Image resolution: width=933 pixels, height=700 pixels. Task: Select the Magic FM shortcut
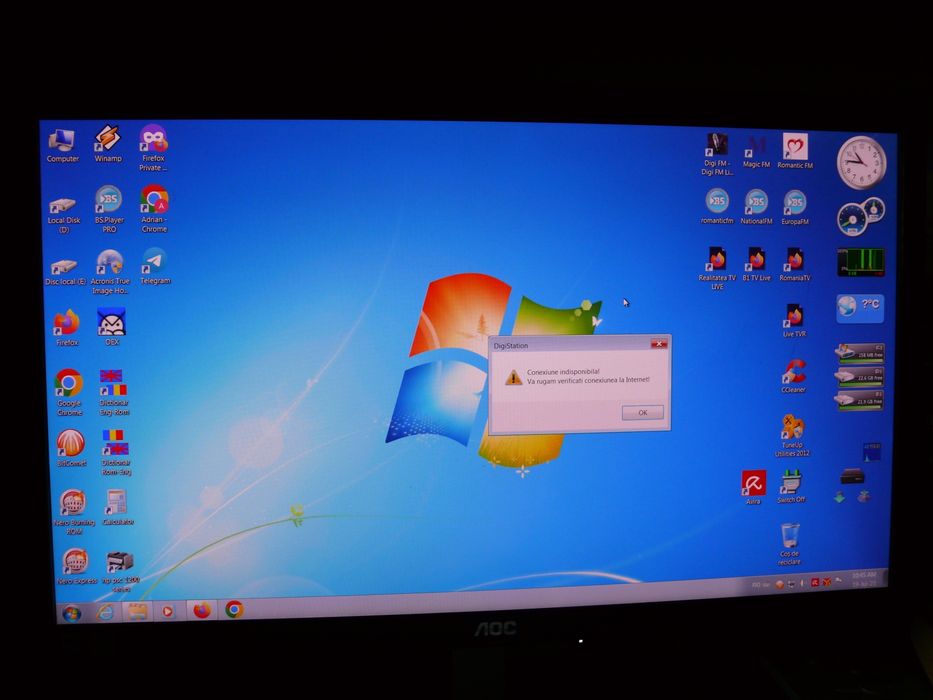tap(756, 152)
